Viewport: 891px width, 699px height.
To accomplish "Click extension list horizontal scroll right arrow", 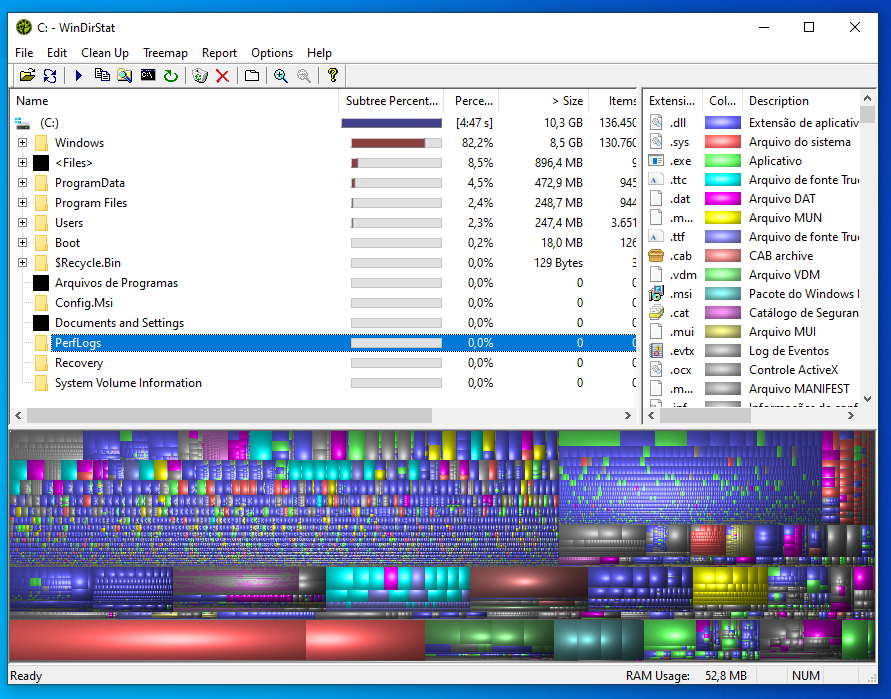I will click(x=851, y=415).
